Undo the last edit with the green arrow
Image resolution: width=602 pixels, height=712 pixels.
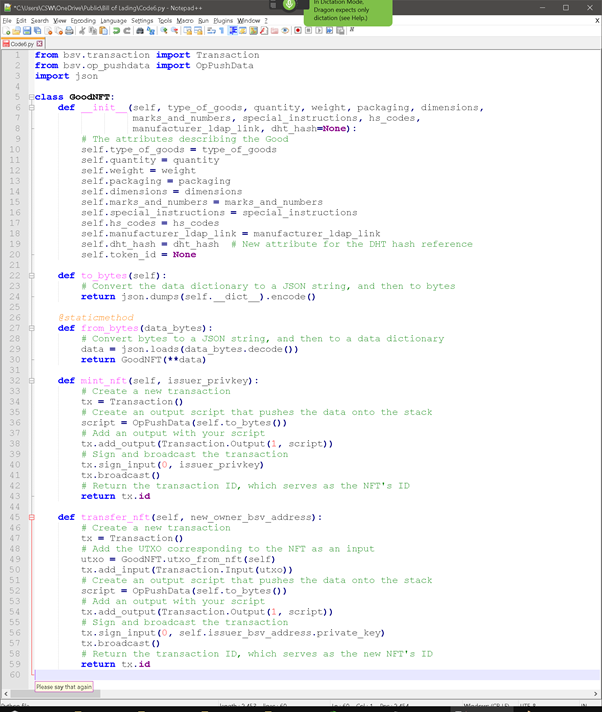pyautogui.click(x=116, y=31)
